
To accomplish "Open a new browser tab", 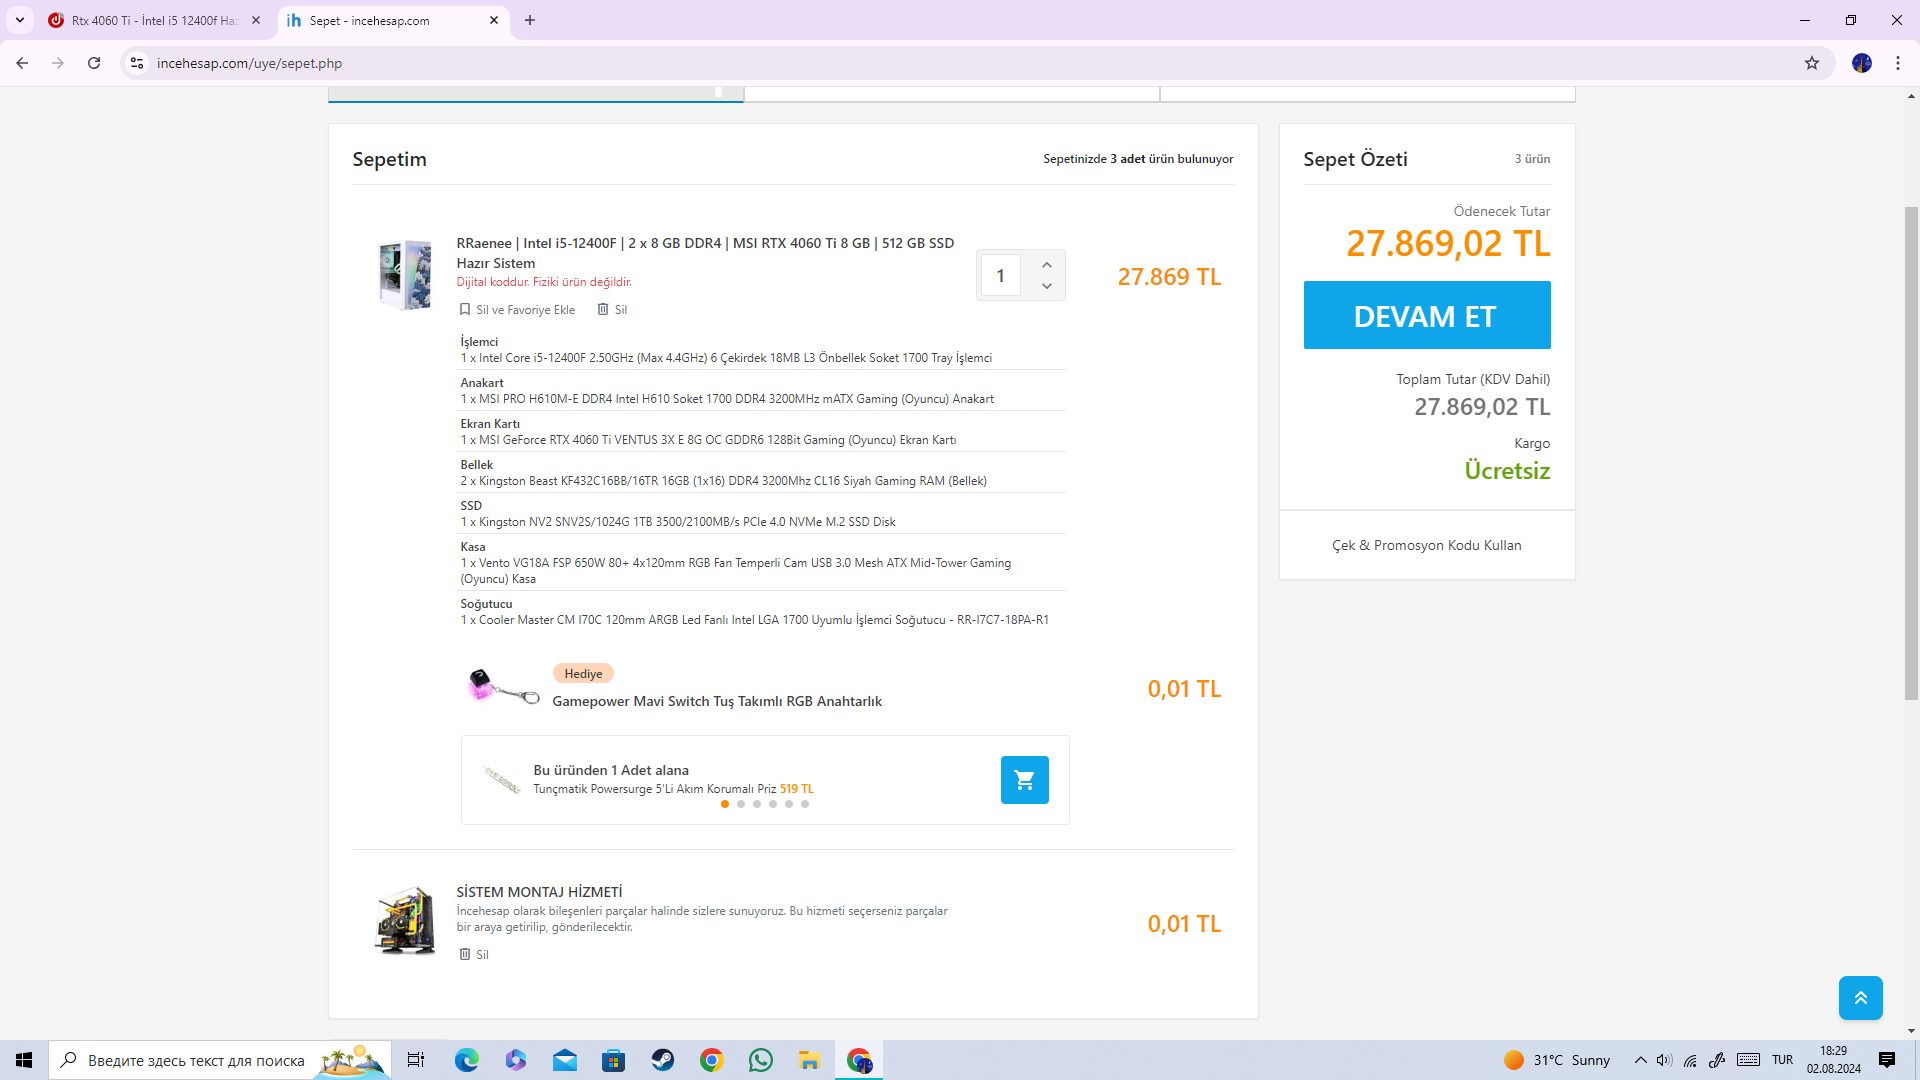I will [x=530, y=20].
